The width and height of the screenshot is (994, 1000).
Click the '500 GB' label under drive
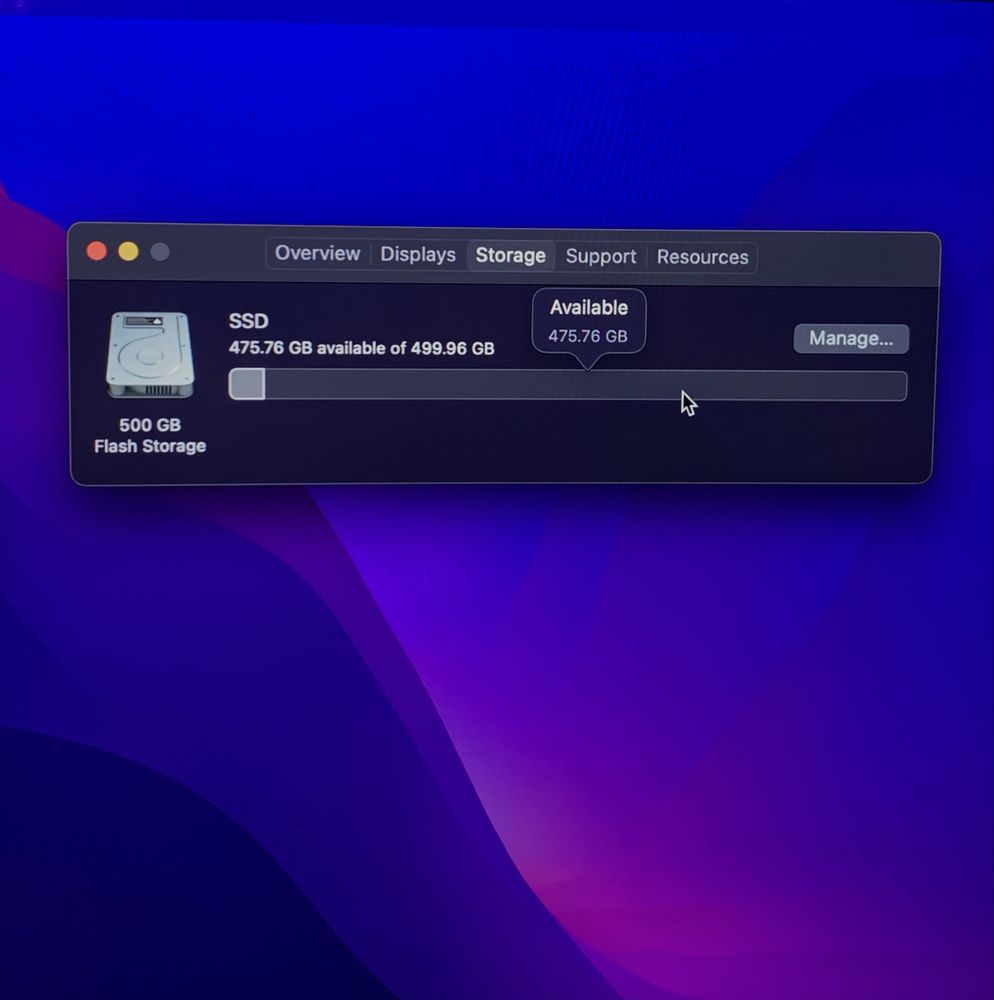[x=150, y=425]
